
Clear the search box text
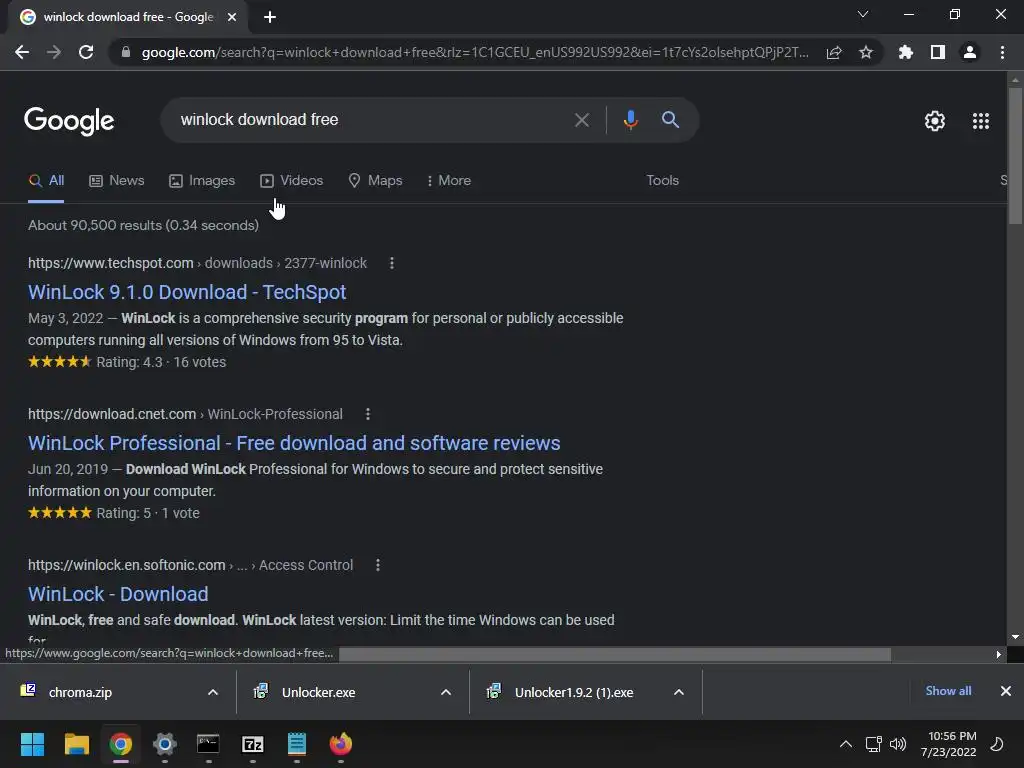tap(581, 120)
